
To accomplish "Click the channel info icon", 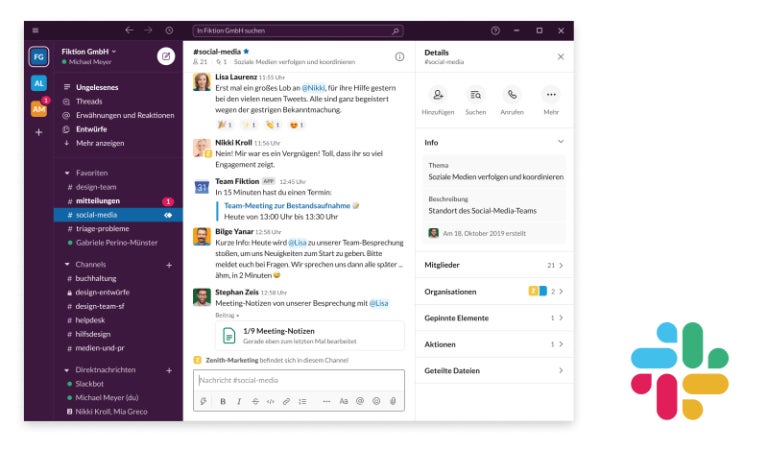I will point(399,57).
